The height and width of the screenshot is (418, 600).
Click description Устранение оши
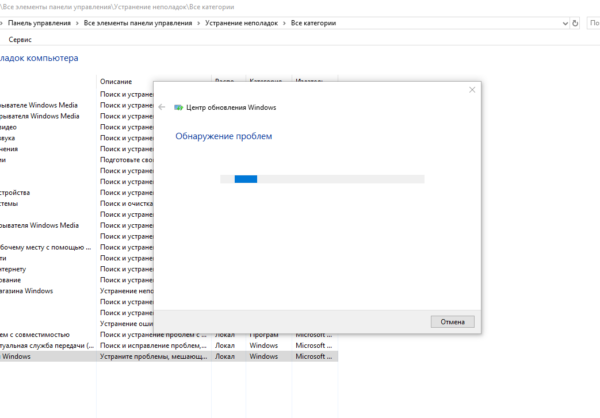(x=126, y=324)
